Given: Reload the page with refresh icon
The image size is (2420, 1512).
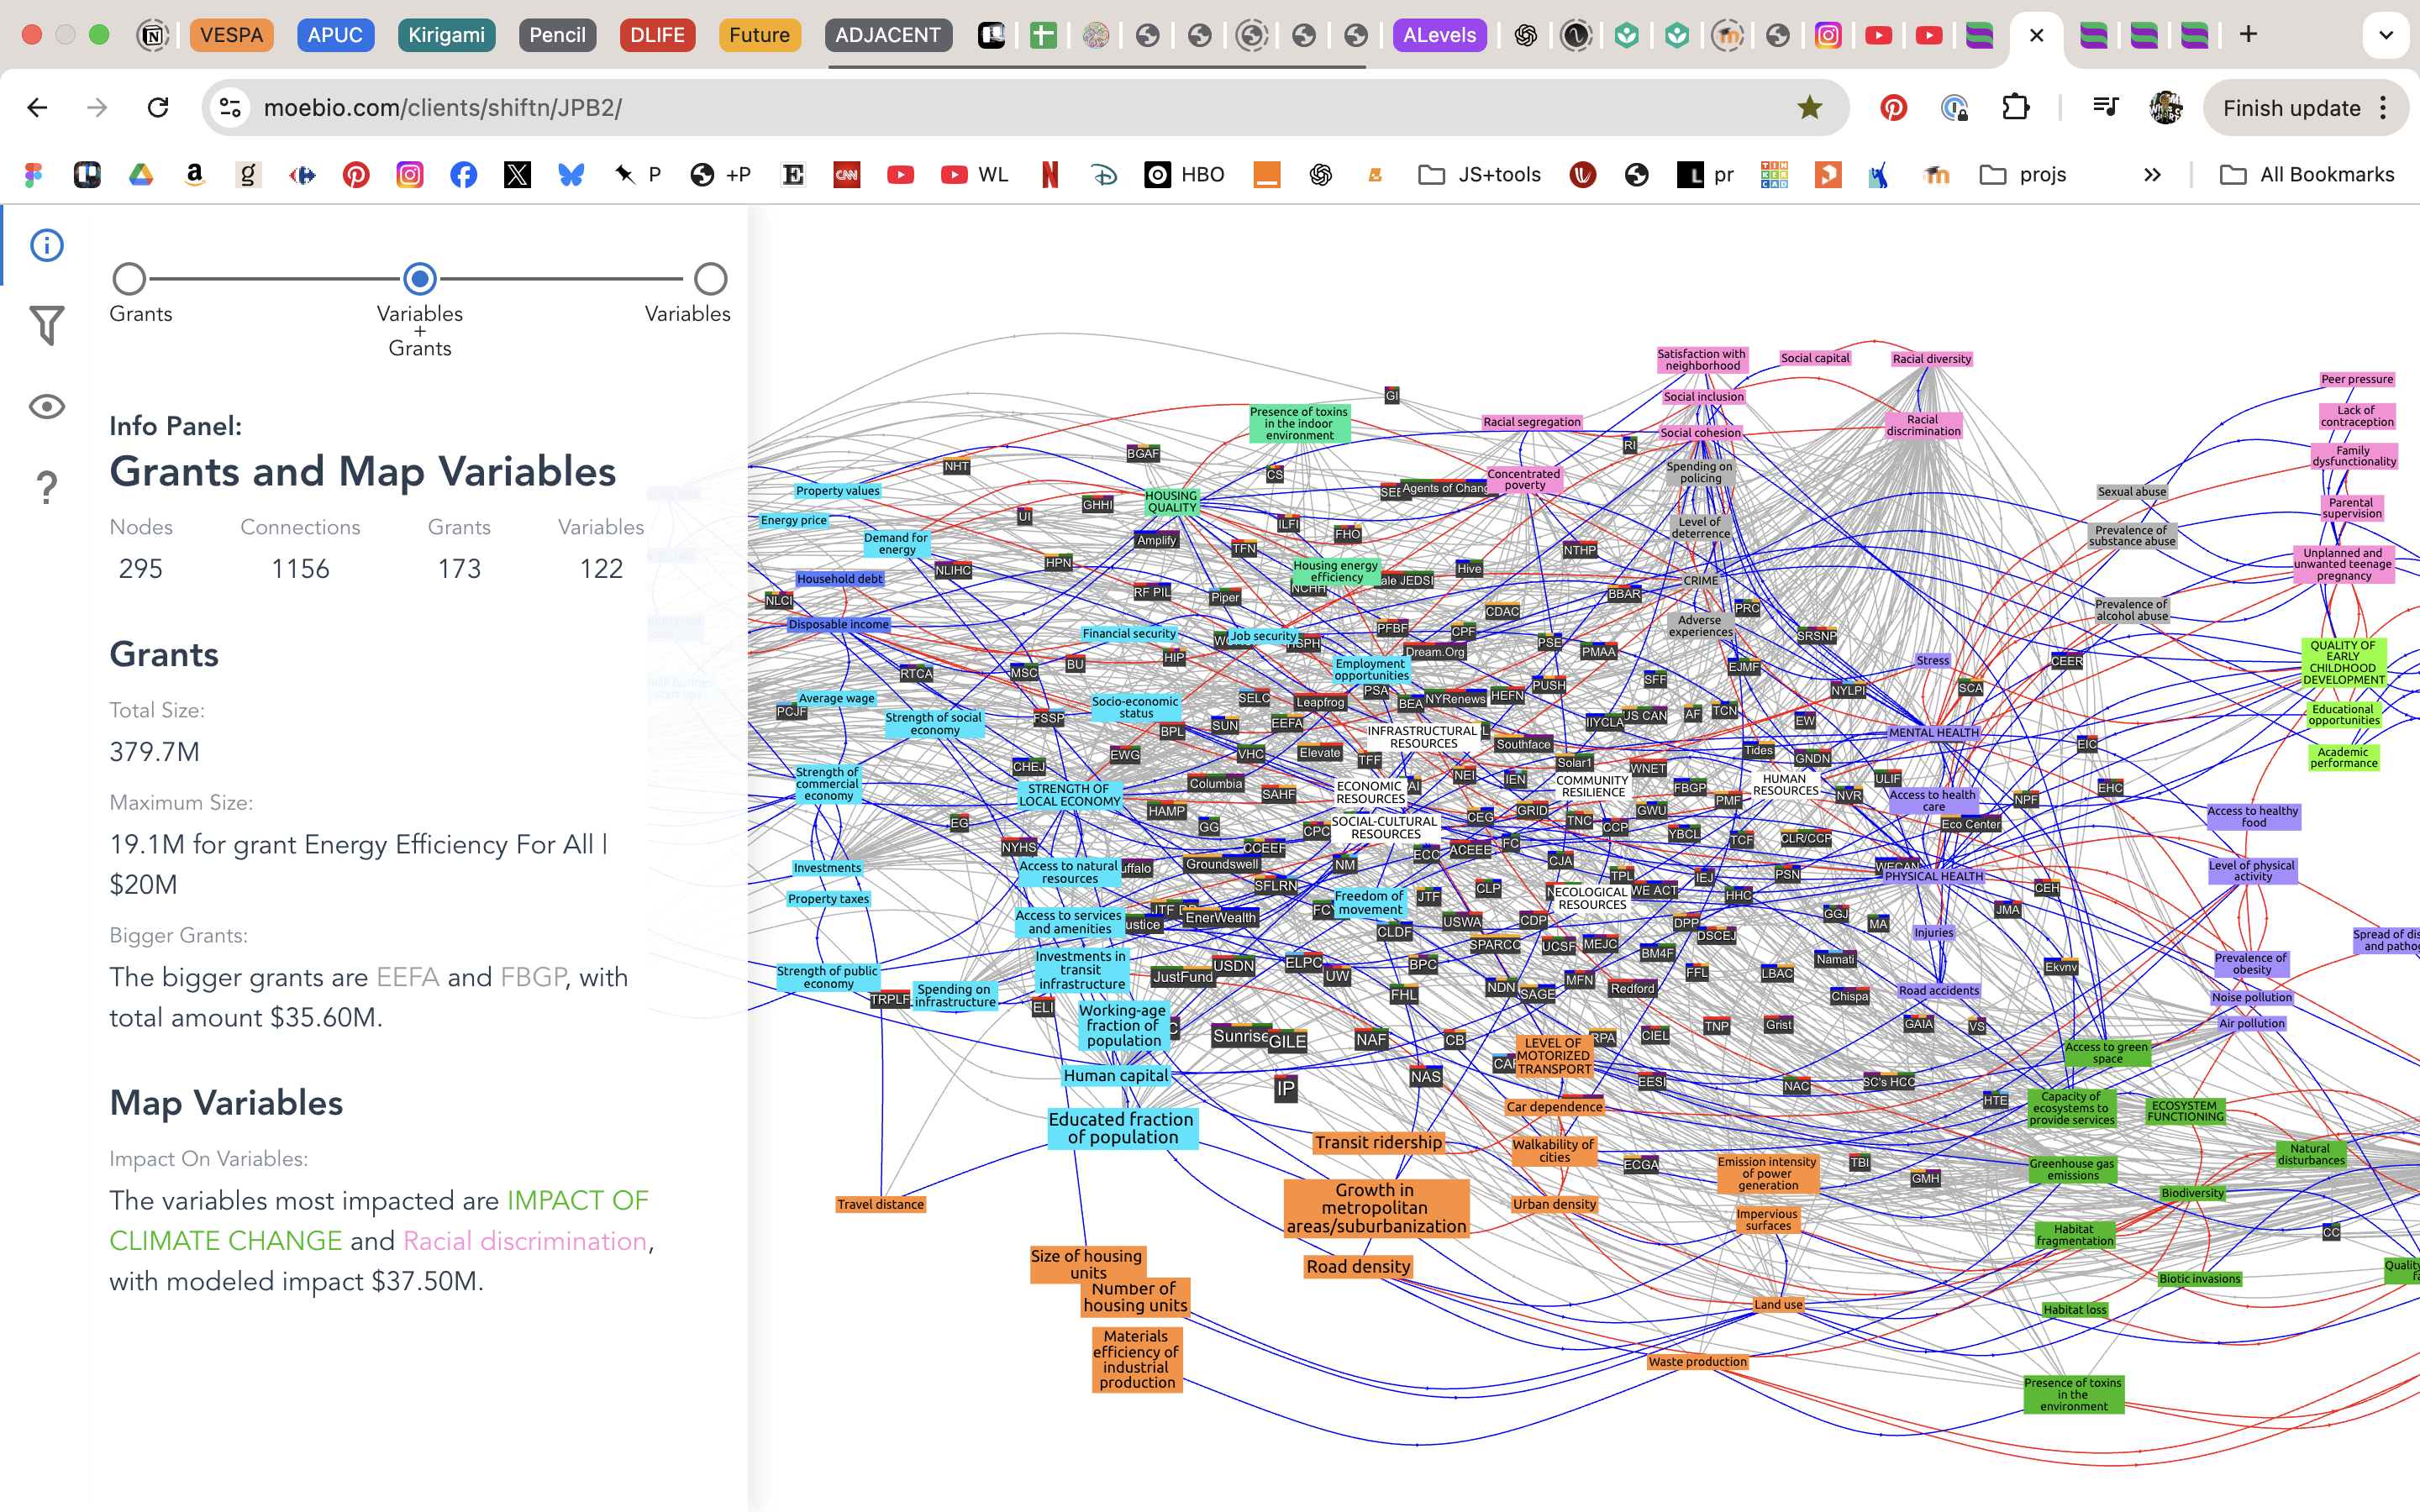Looking at the screenshot, I should tap(158, 108).
